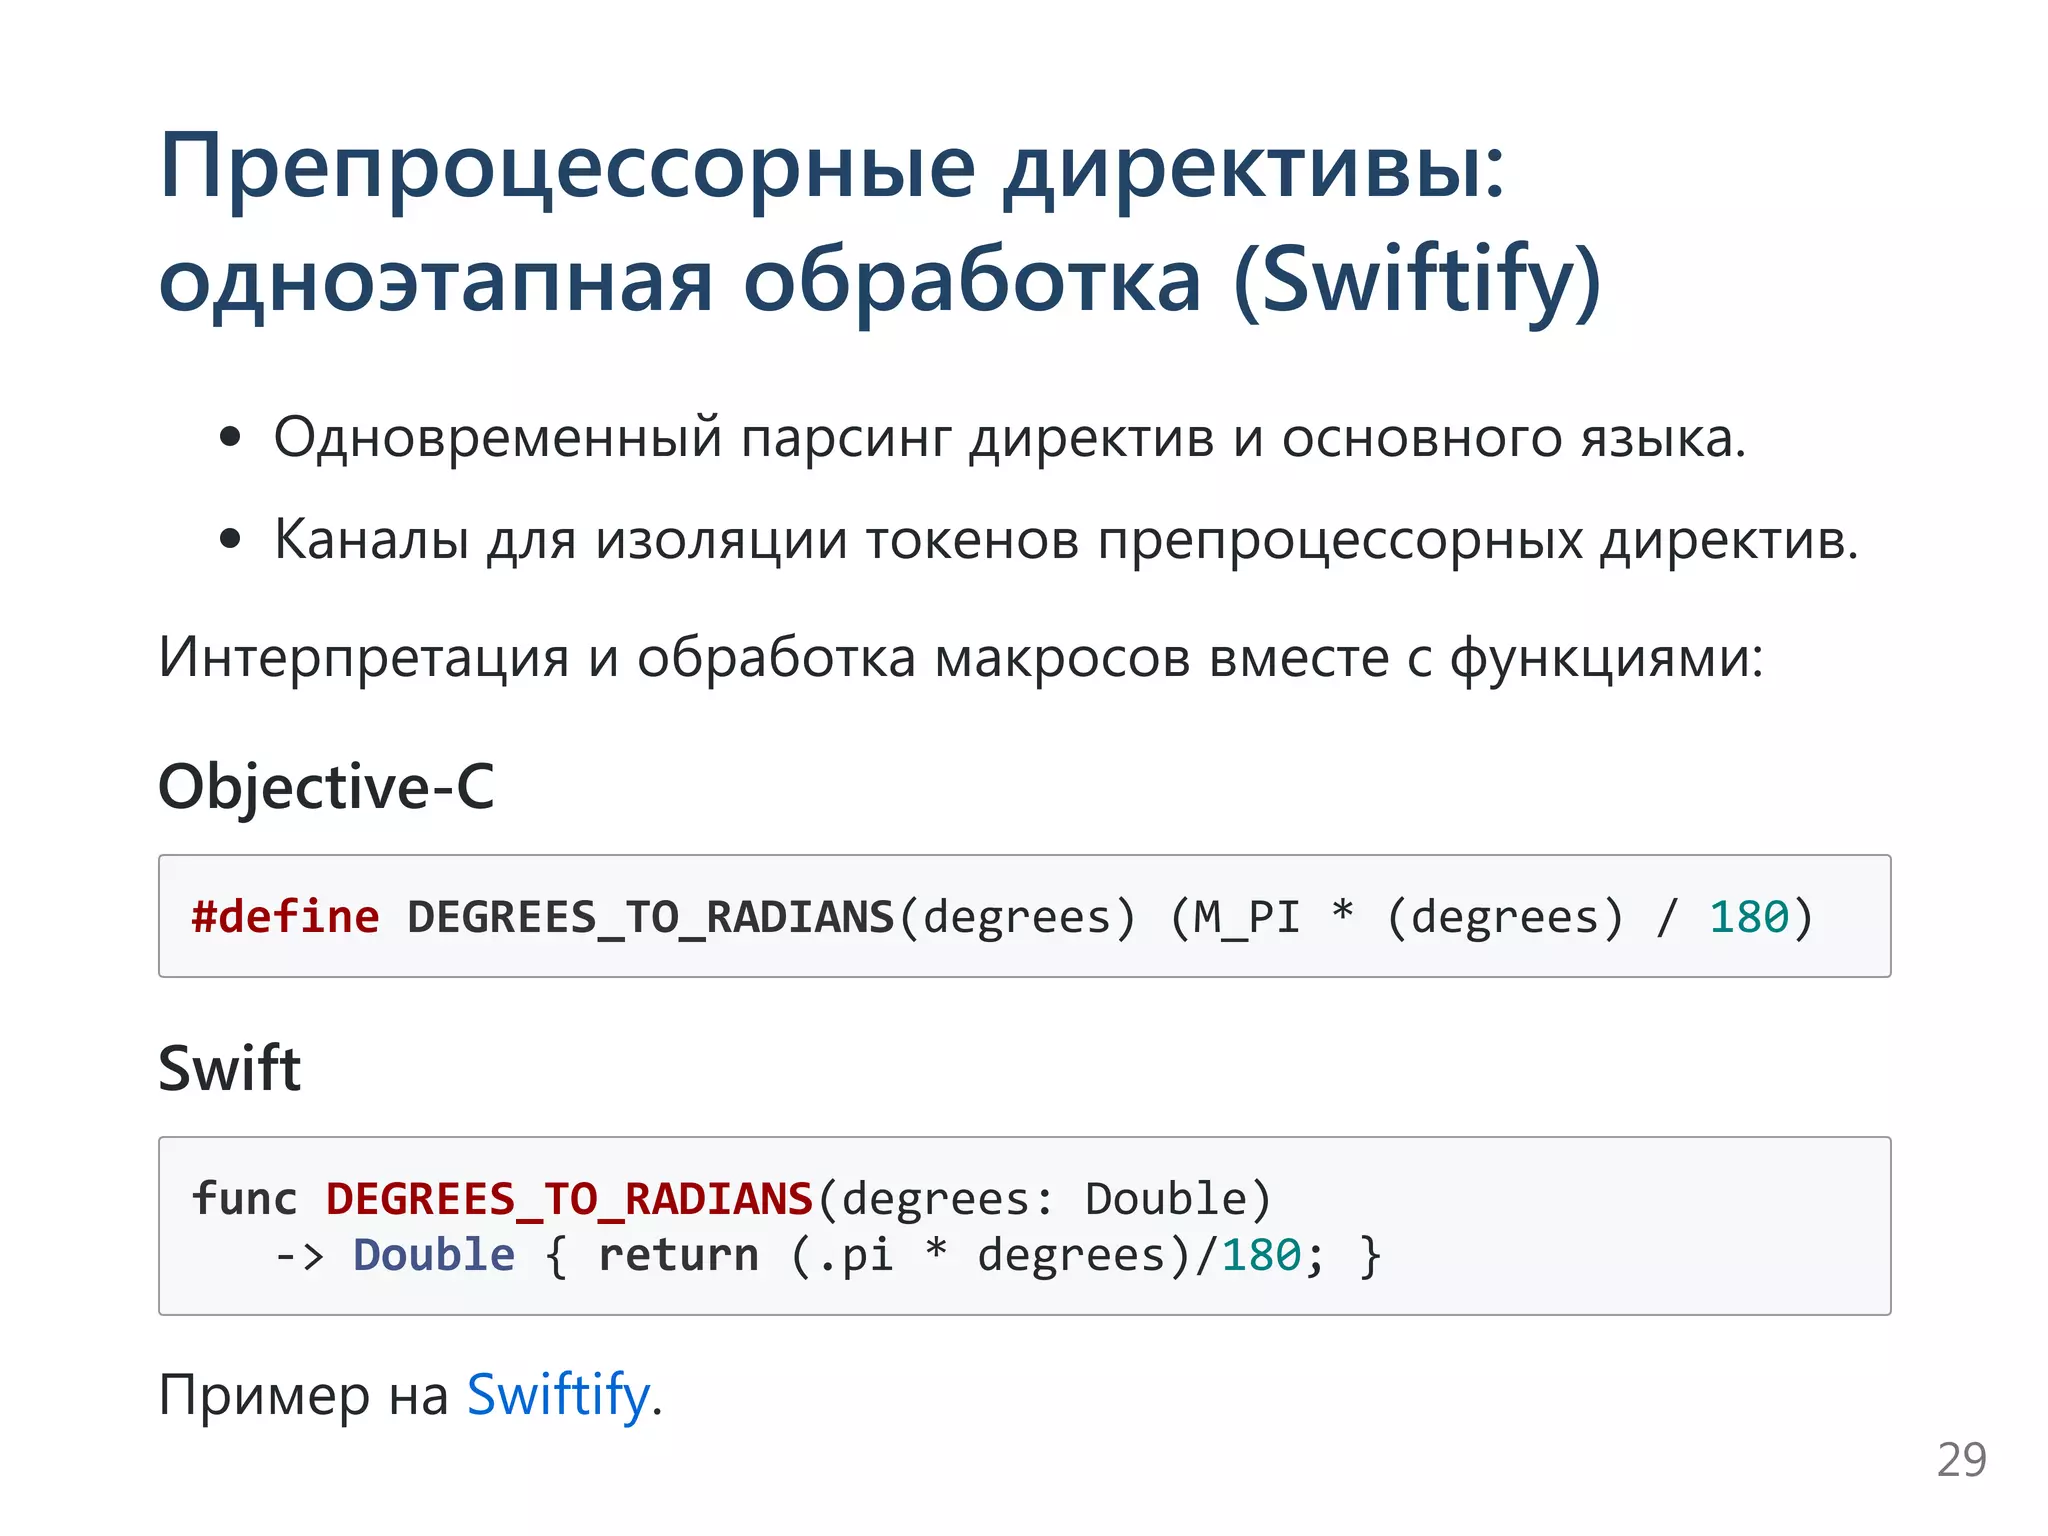Click 'return' keyword in Swift code
Image resolution: width=2048 pixels, height=1536 pixels.
678,1256
